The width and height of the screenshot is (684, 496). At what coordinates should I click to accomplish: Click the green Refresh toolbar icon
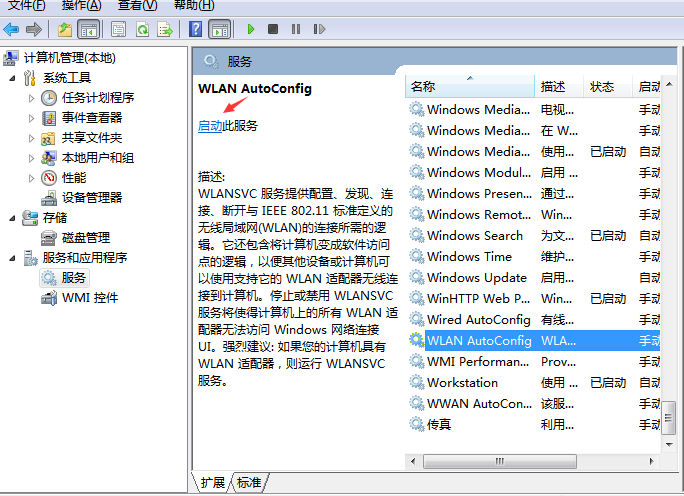tap(142, 30)
